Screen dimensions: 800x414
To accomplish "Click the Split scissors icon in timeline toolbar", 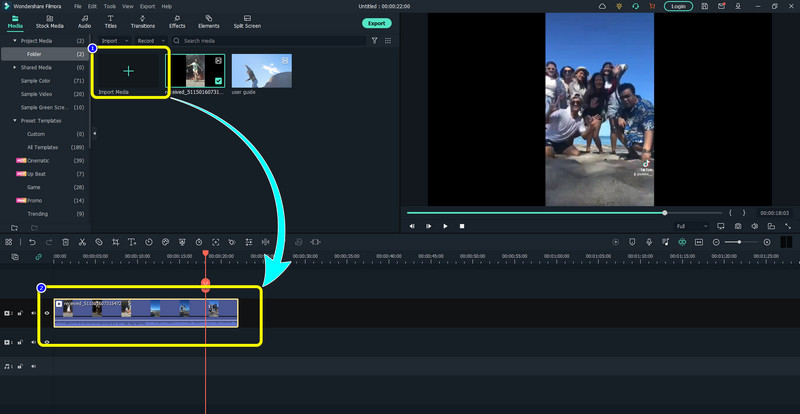I will tap(82, 242).
